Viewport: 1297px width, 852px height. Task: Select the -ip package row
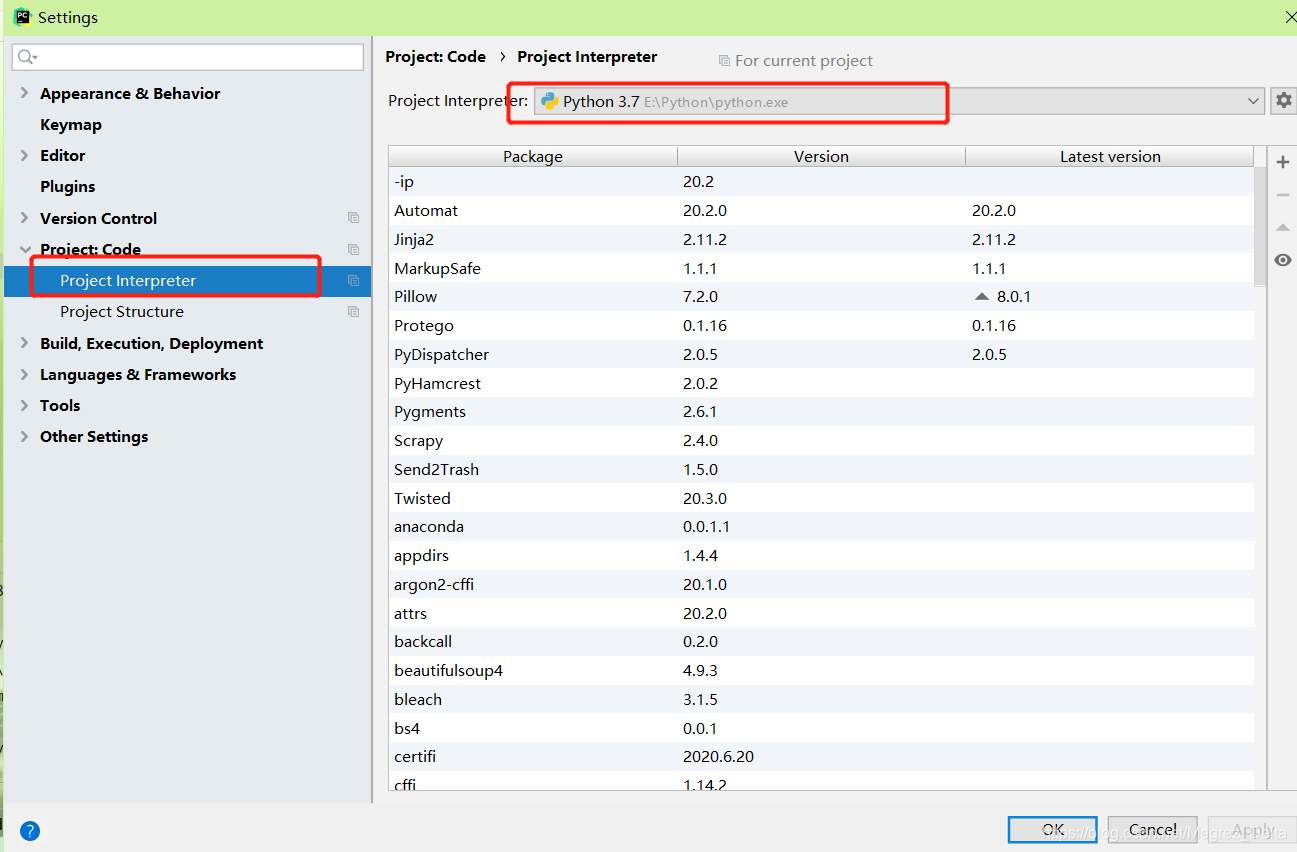821,182
